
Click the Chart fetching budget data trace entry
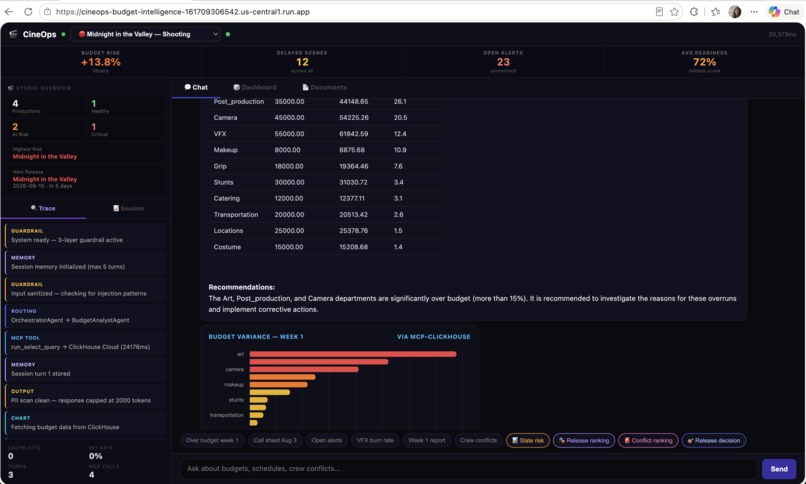86,422
